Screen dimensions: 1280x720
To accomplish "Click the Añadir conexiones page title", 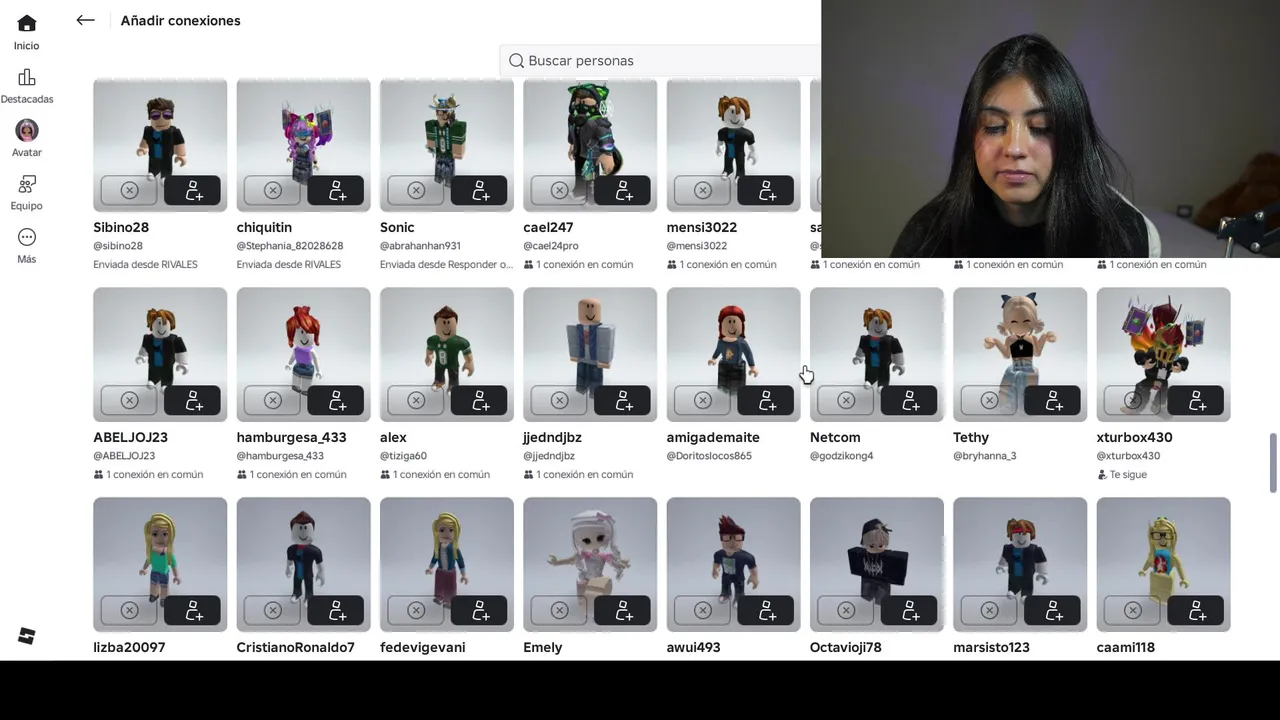I will tap(180, 20).
